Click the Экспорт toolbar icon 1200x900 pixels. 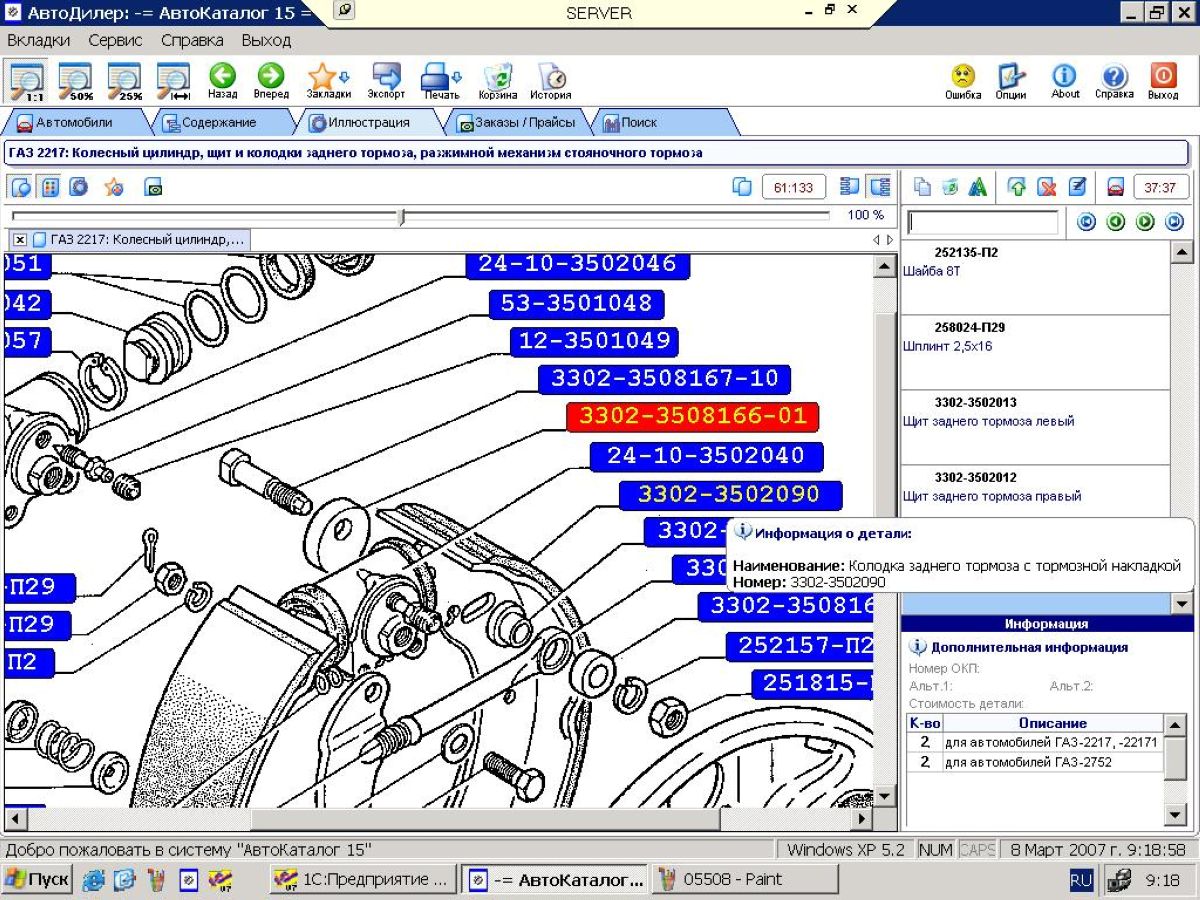point(386,81)
